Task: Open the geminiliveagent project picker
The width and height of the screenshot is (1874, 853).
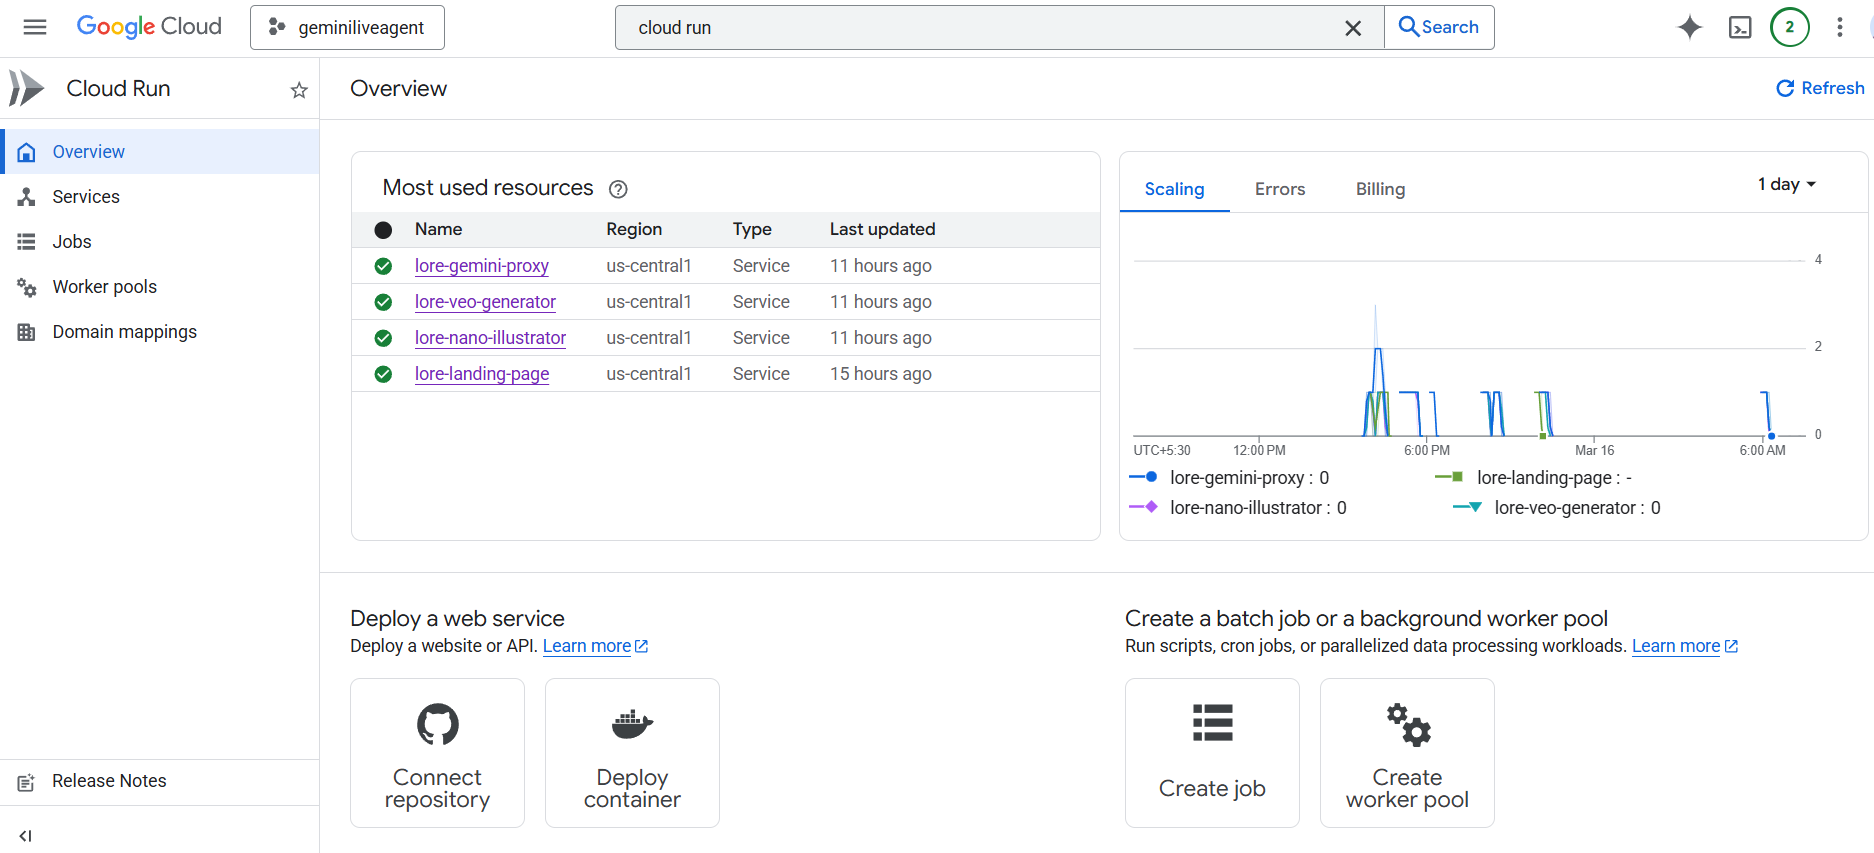Action: tap(347, 27)
